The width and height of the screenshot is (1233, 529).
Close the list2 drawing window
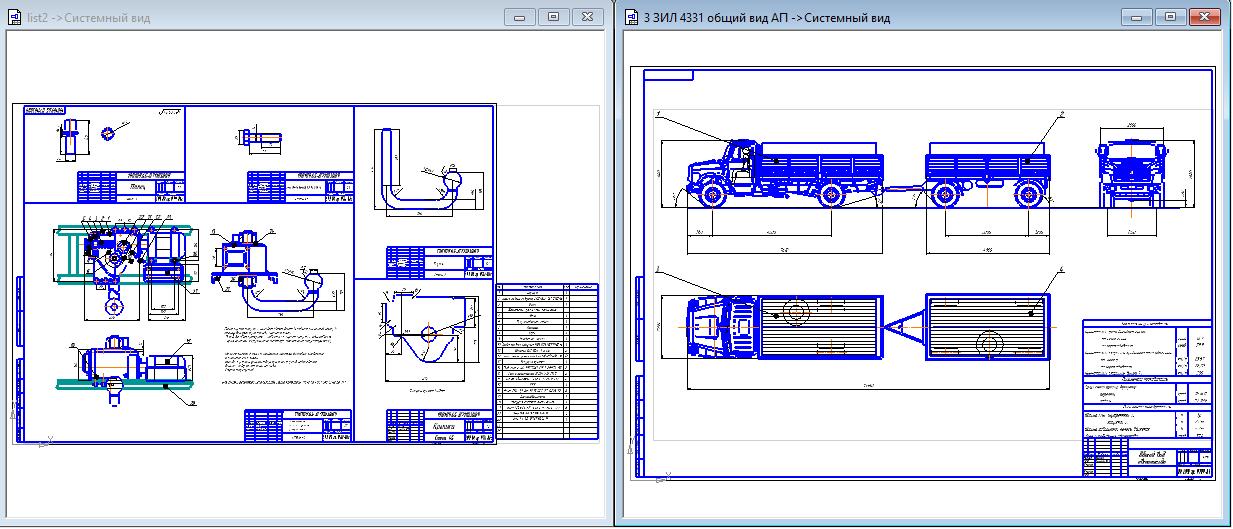click(x=585, y=17)
